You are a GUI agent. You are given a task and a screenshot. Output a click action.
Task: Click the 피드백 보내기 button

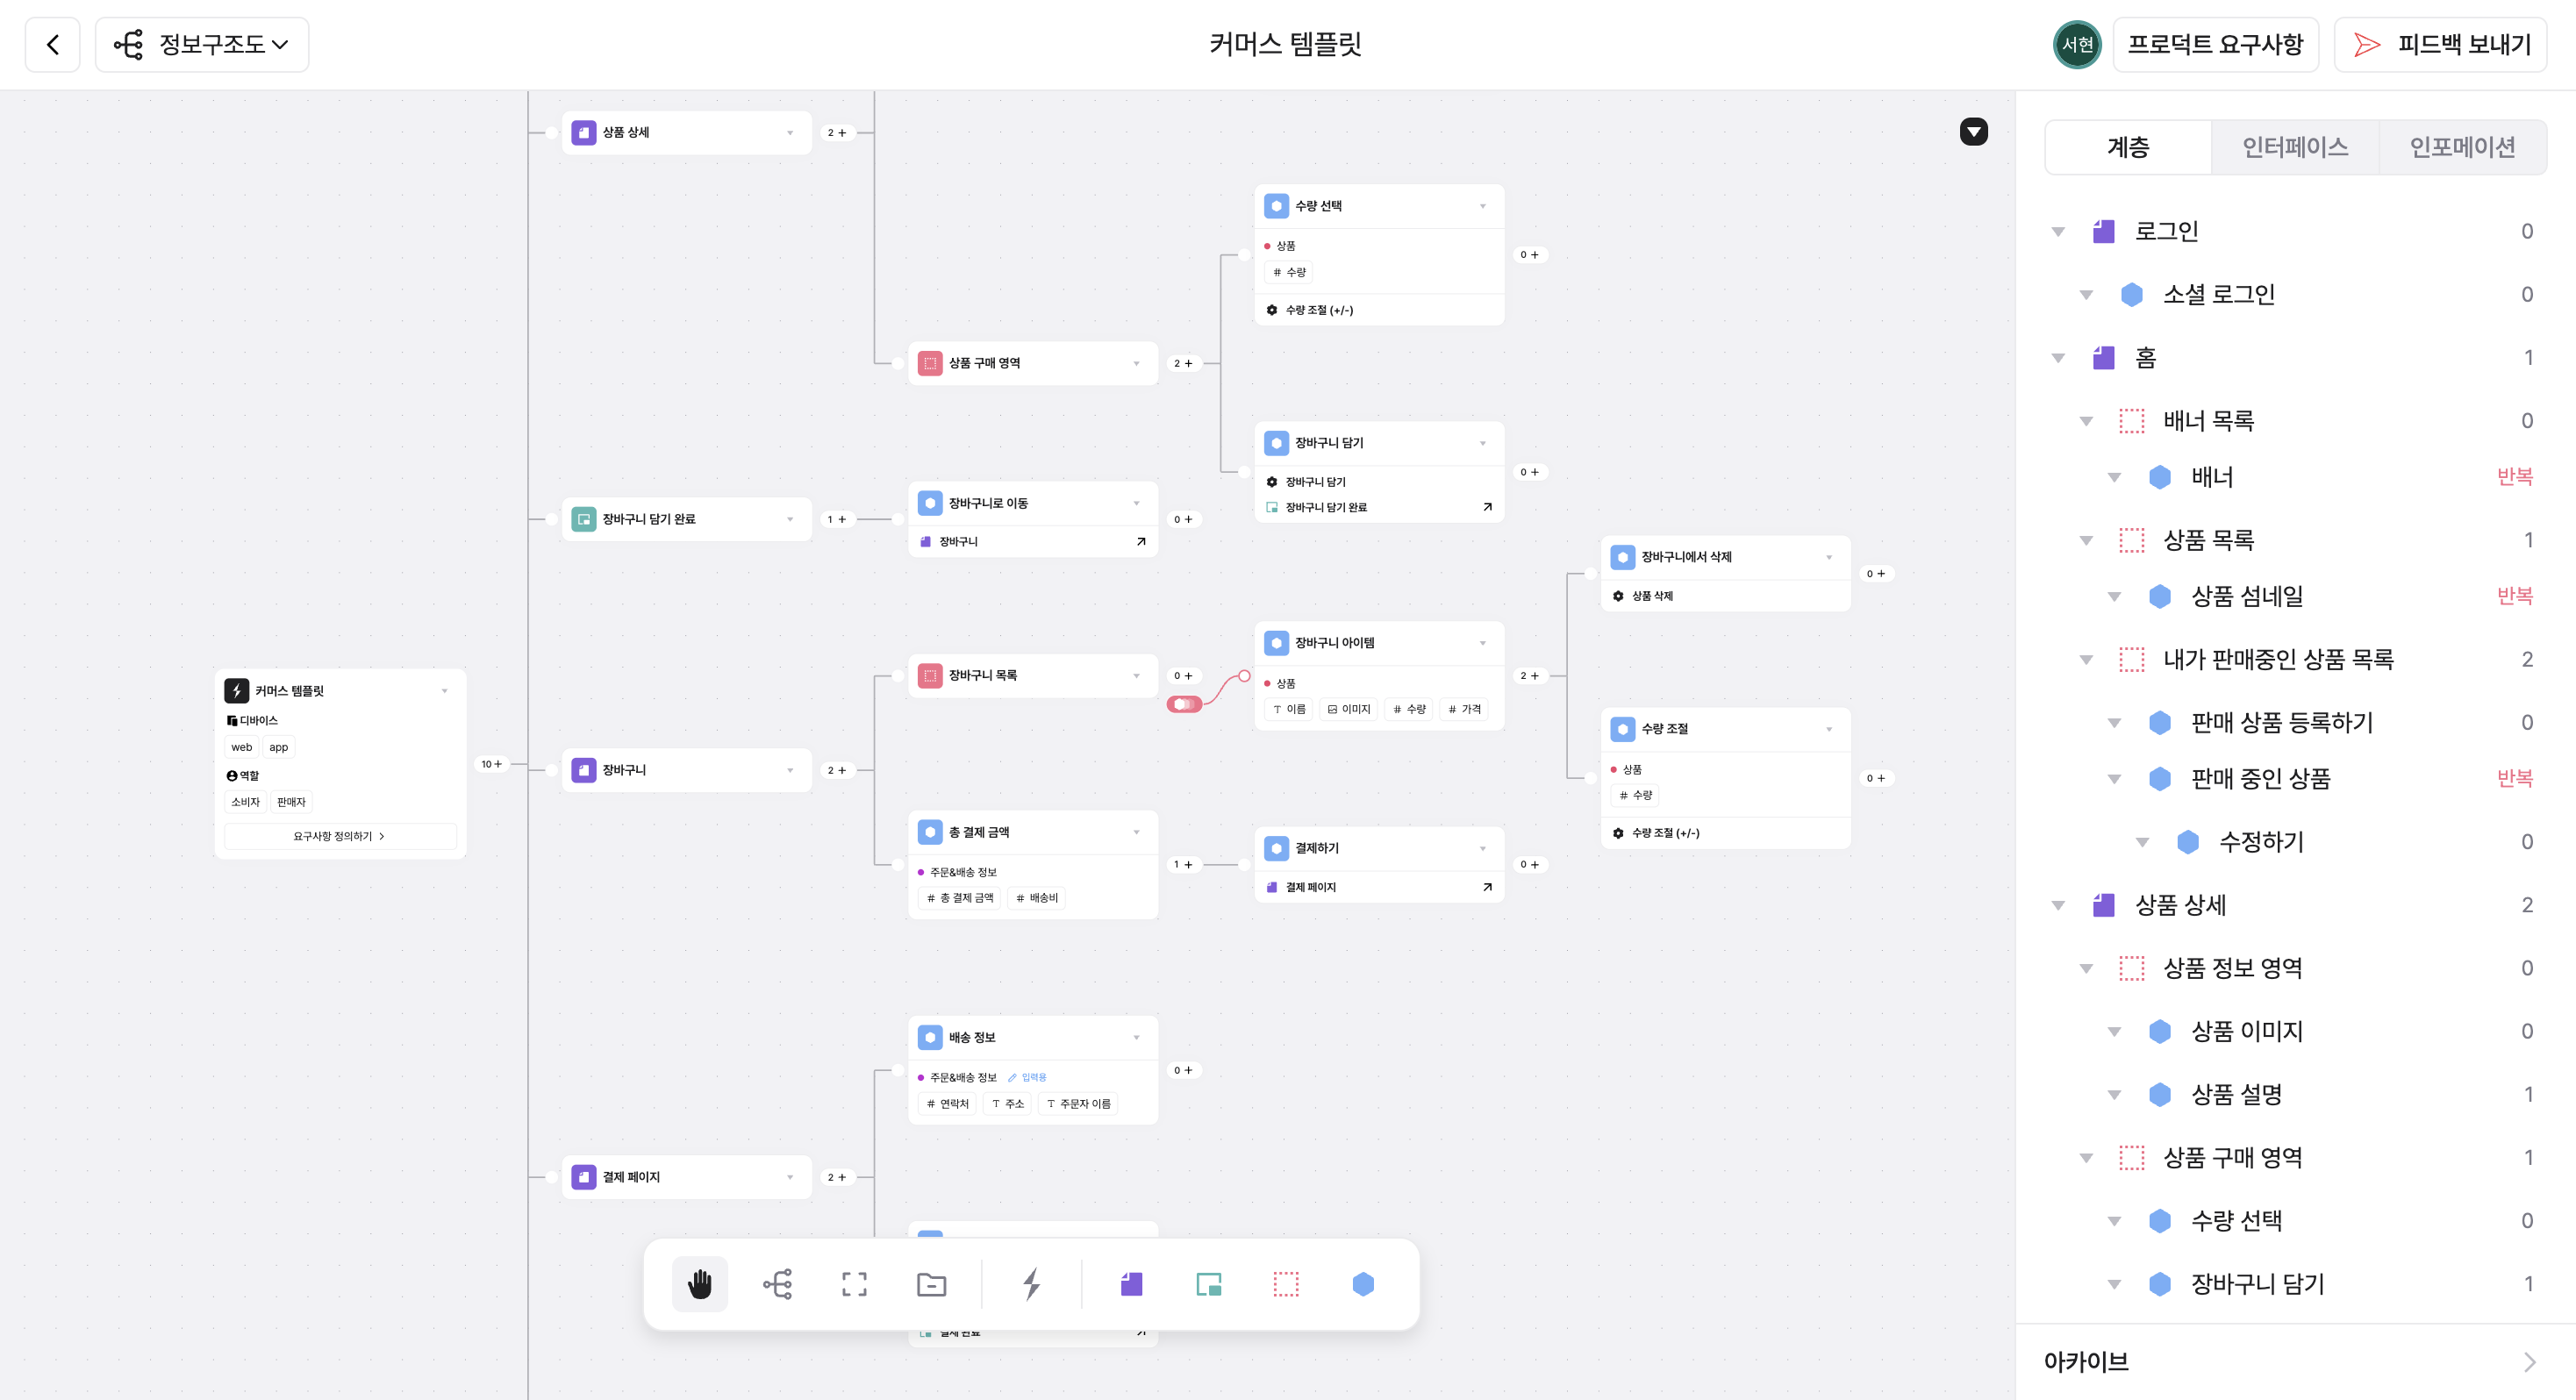[x=2440, y=44]
